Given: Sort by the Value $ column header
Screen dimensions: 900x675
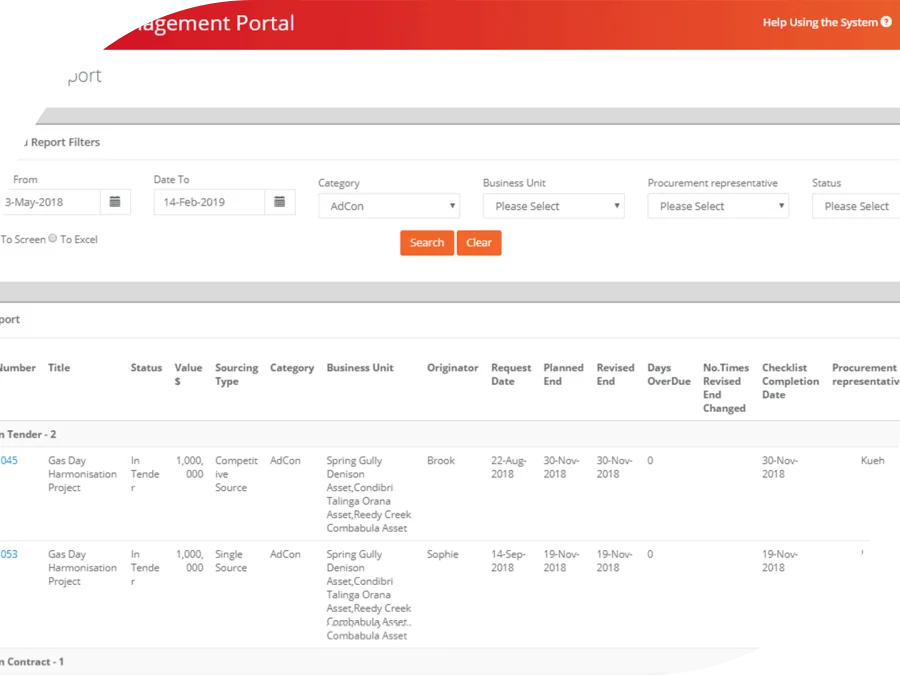Looking at the screenshot, I should [x=188, y=374].
